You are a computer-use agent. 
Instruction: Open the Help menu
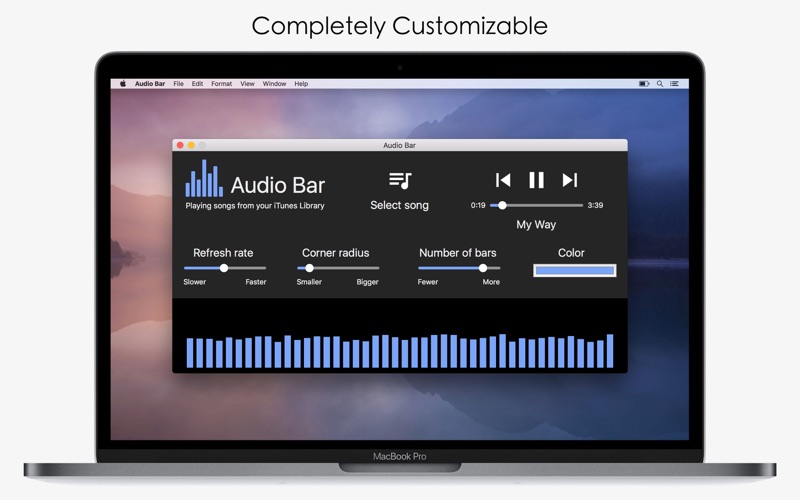pos(301,84)
